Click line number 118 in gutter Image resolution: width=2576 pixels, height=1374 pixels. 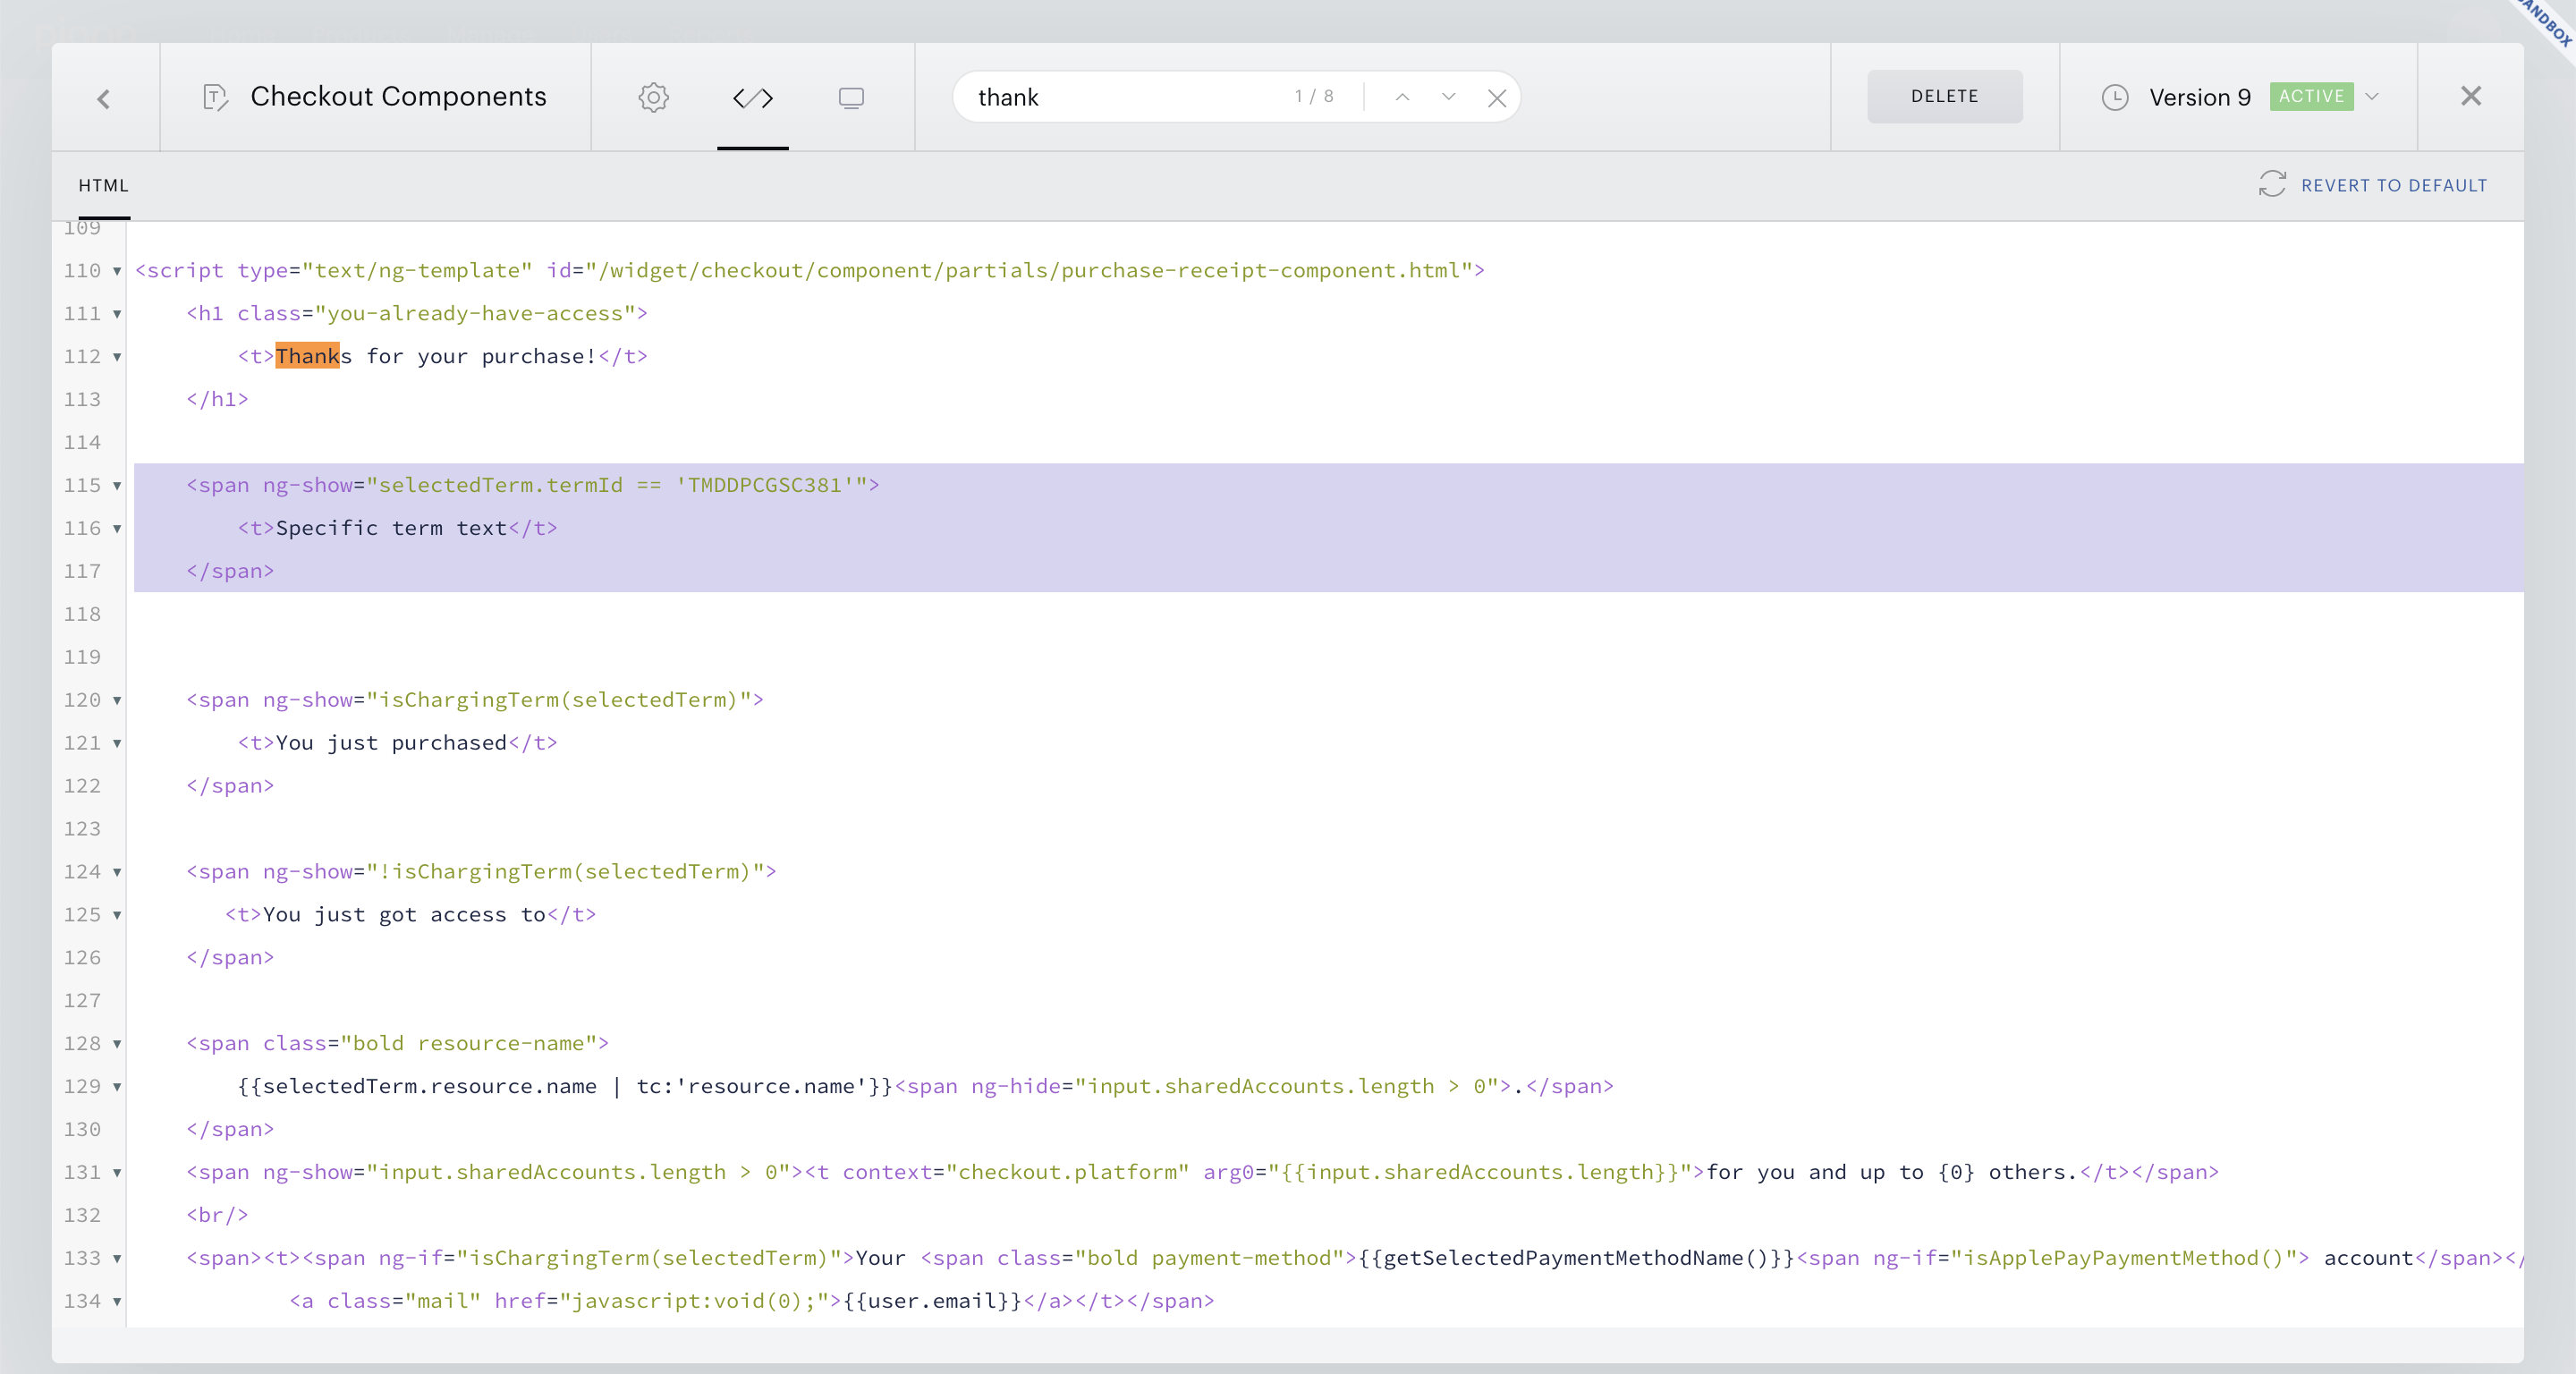point(82,614)
